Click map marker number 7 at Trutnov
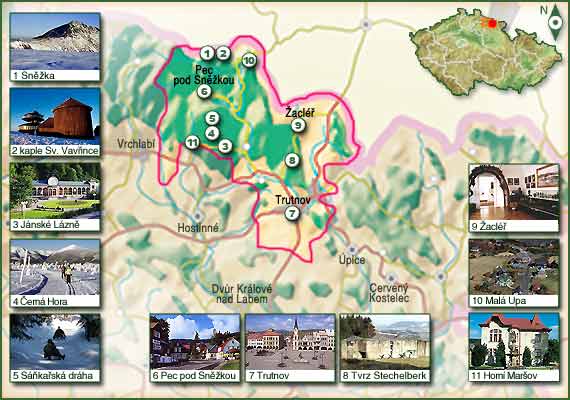 point(292,213)
